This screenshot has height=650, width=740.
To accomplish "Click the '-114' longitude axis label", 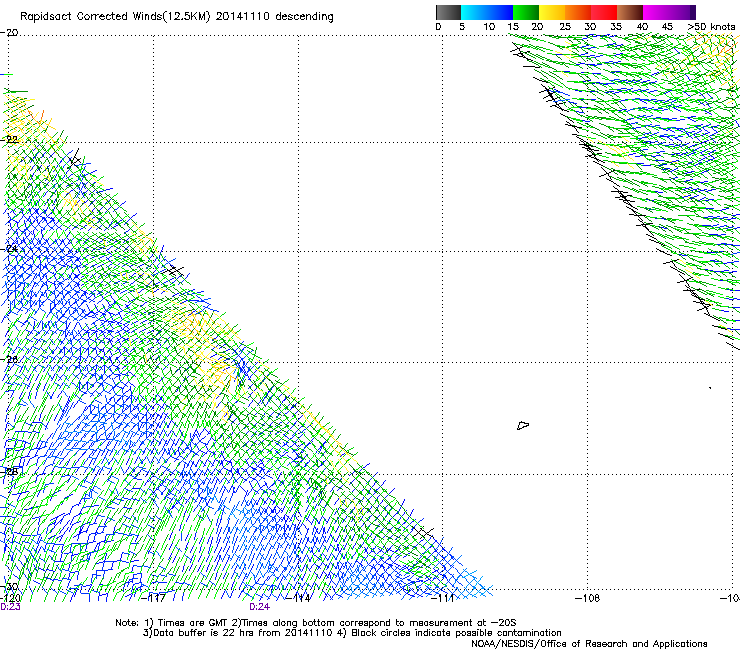I will point(299,598).
